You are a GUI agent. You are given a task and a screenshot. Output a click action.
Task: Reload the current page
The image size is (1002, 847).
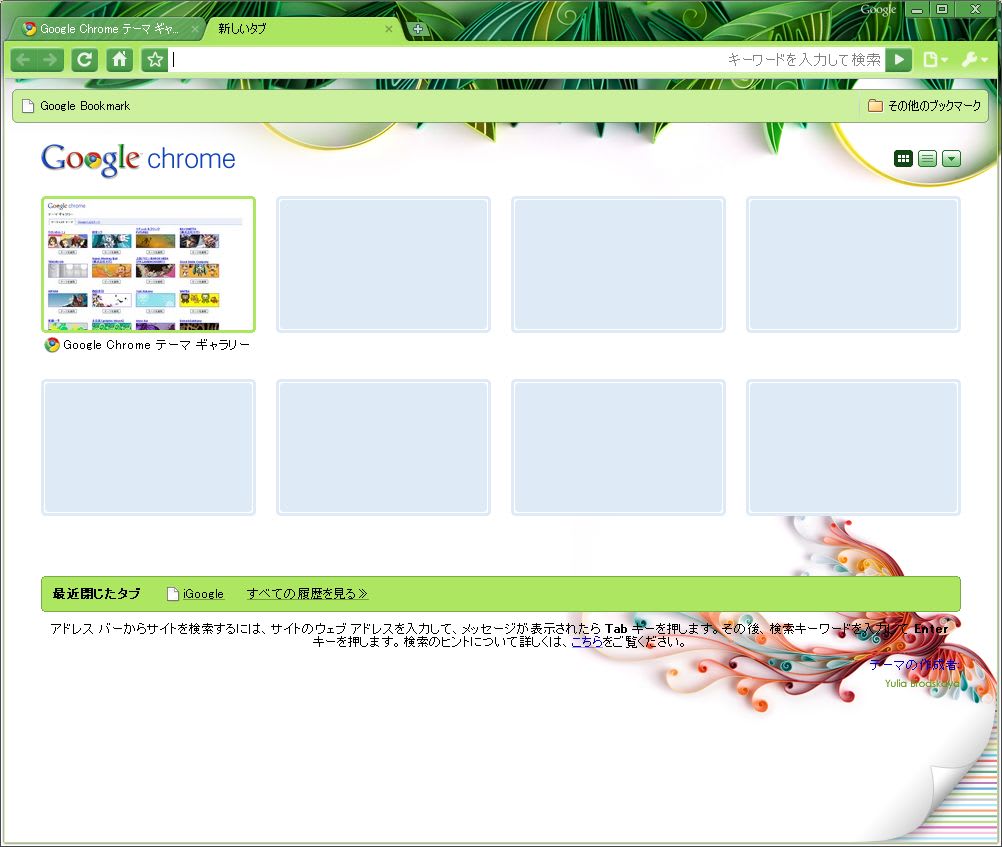85,60
